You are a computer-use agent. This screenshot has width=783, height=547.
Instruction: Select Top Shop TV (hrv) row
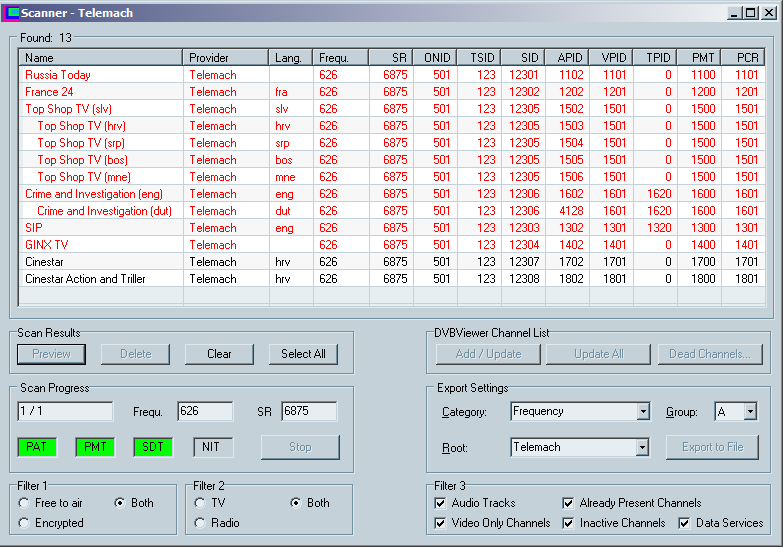point(392,126)
